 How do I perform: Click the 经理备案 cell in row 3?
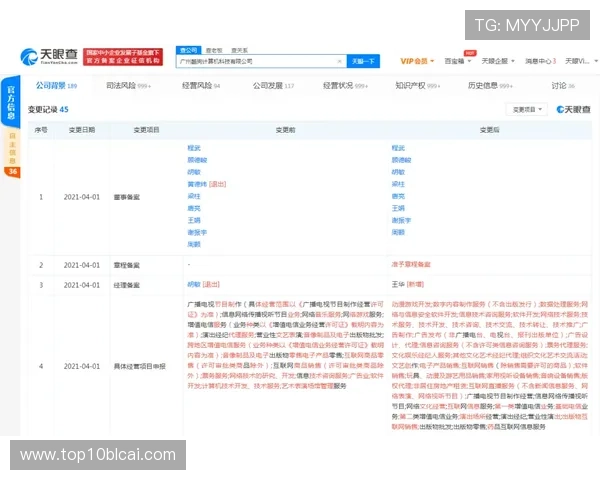pyautogui.click(x=127, y=285)
